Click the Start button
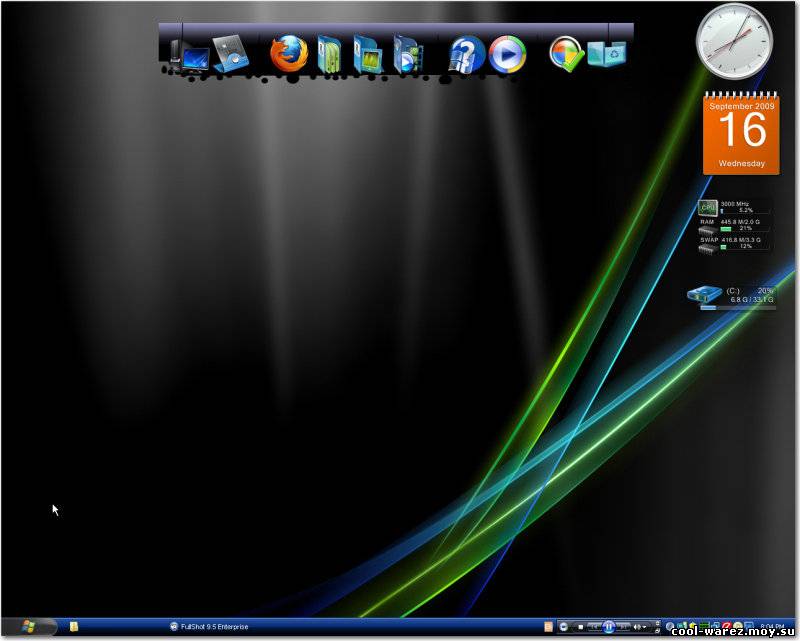 tap(29, 626)
